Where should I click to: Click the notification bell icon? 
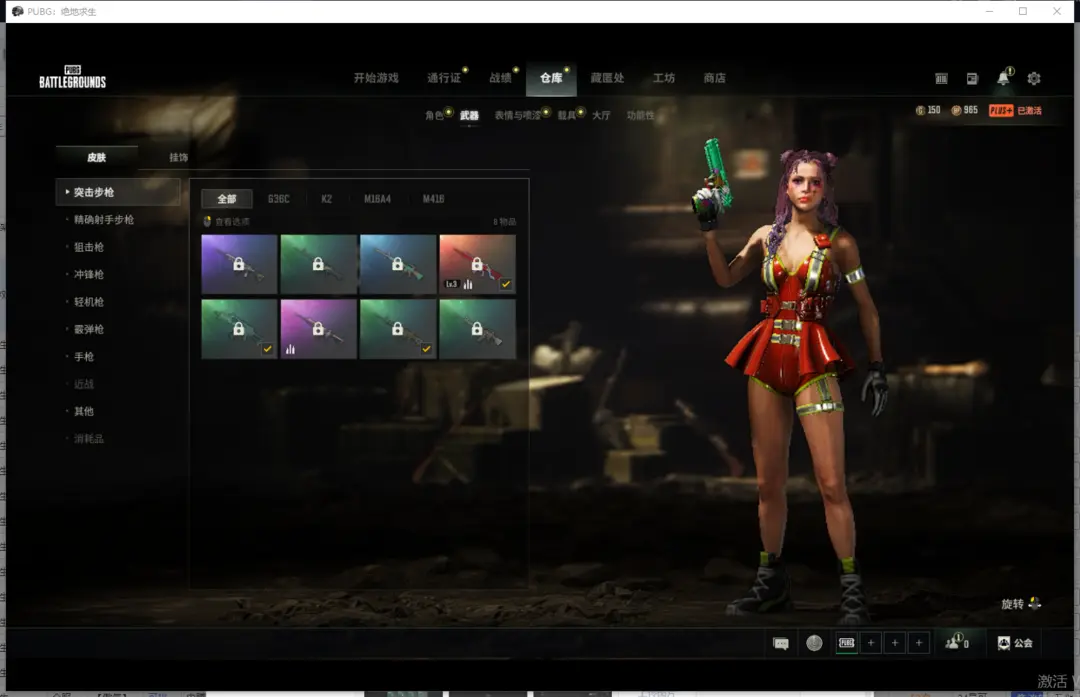(x=1002, y=78)
